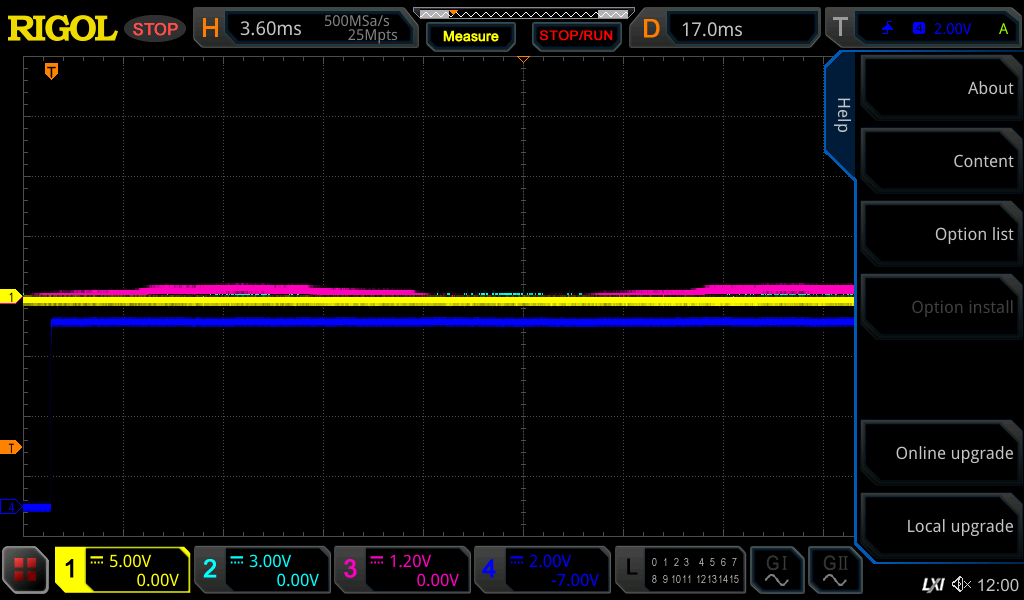Click the orange trigger level marker T
Image resolution: width=1024 pixels, height=600 pixels.
tap(11, 447)
